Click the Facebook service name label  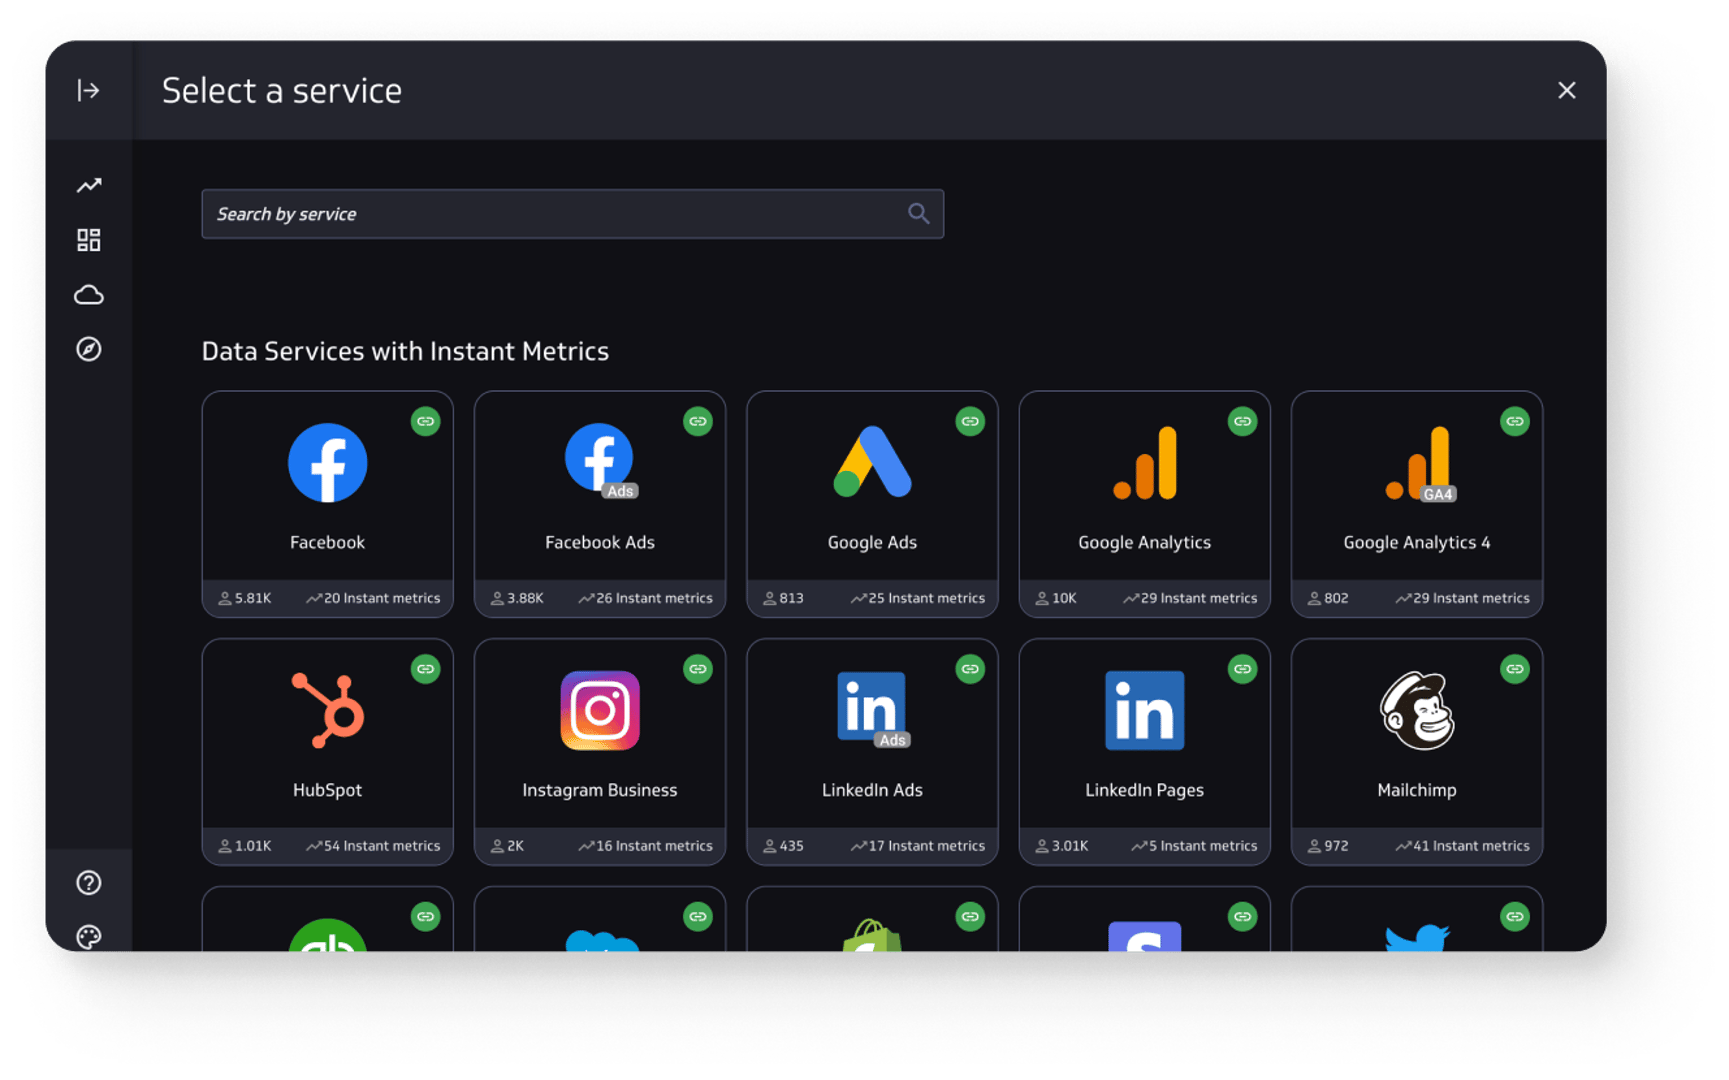[x=327, y=542]
